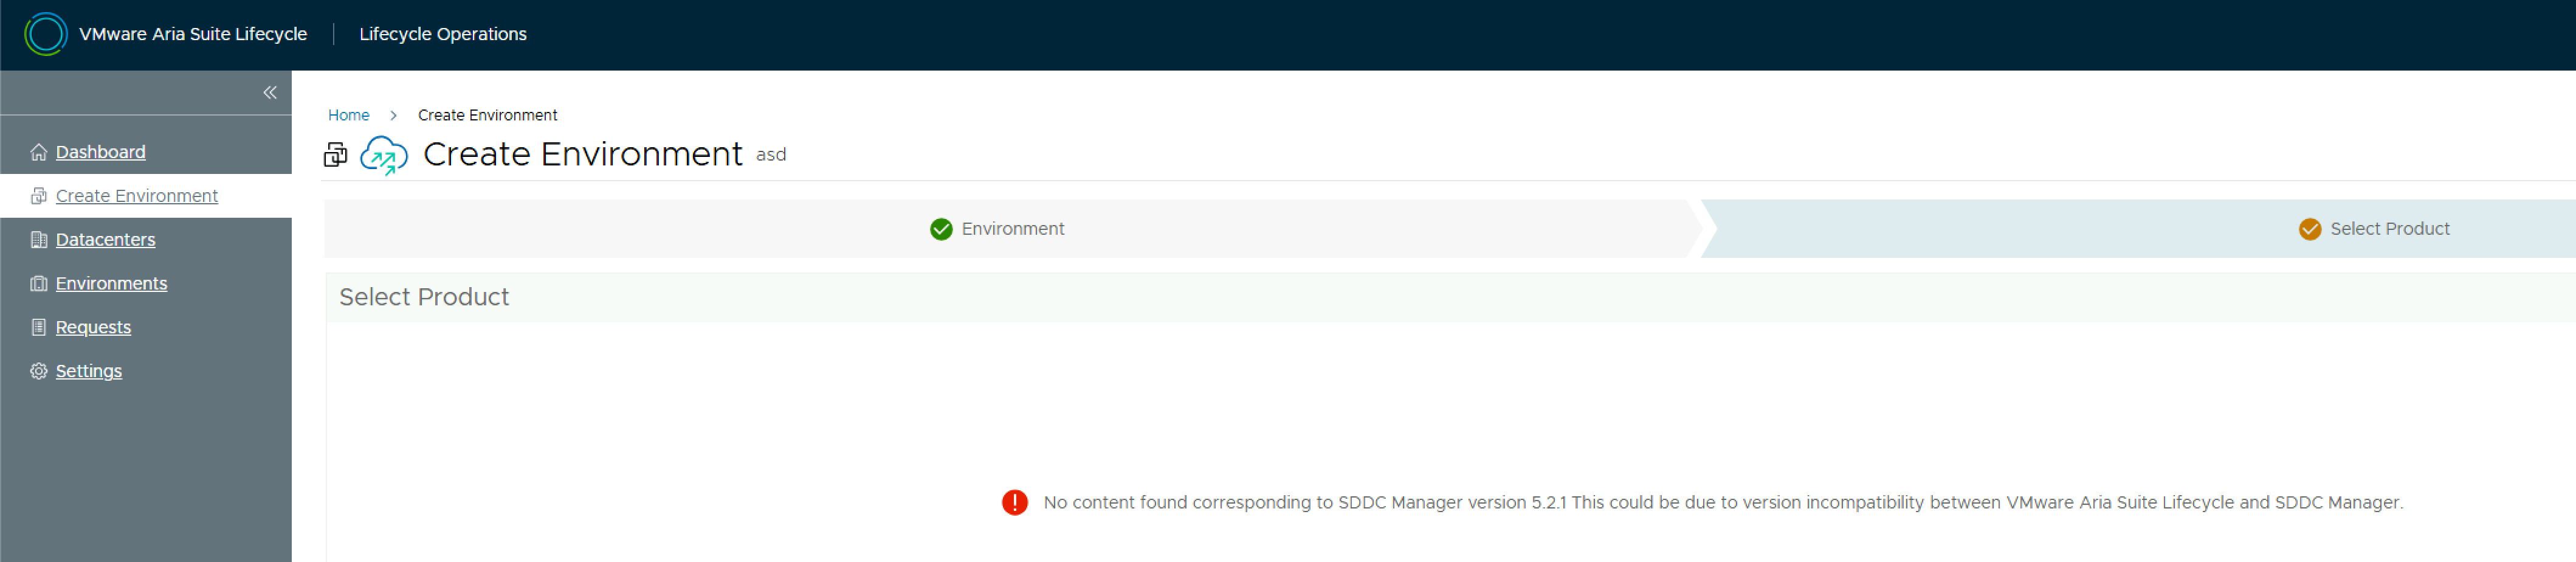Open the Dashboard link in sidebar
This screenshot has width=2576, height=562.
tap(100, 152)
